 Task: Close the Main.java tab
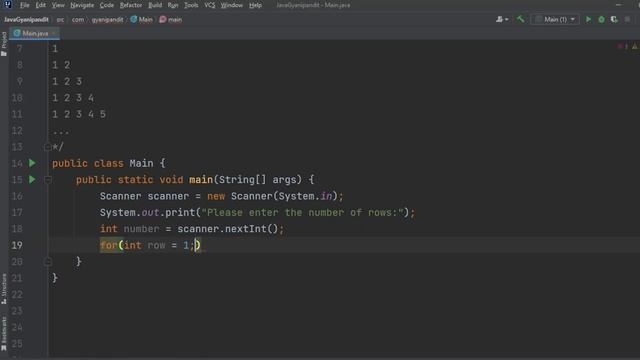[54, 33]
